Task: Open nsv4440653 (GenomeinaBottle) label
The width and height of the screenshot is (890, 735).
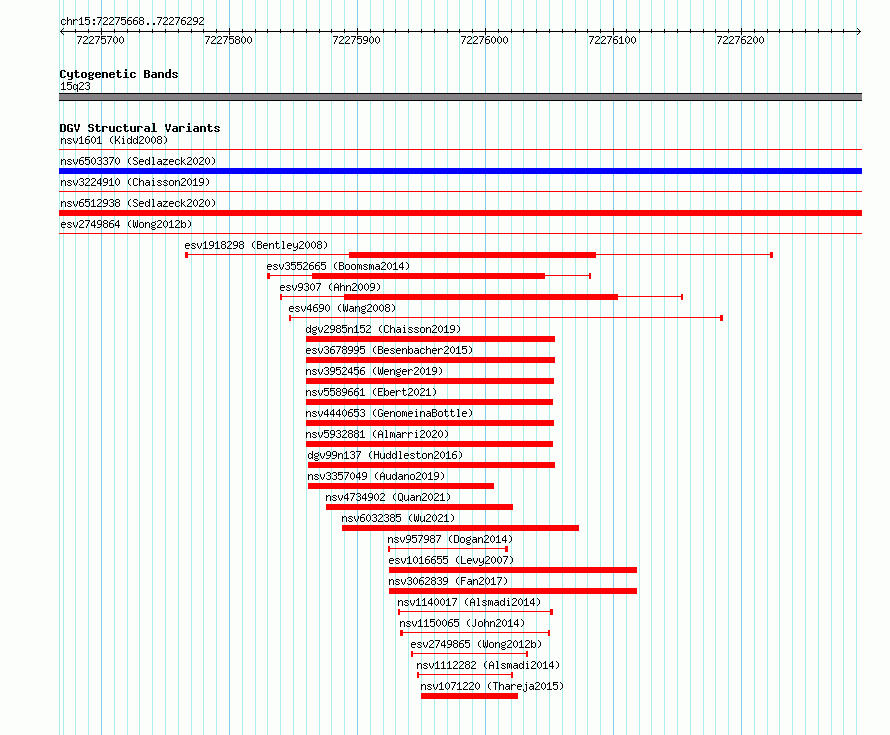Action: coord(389,413)
